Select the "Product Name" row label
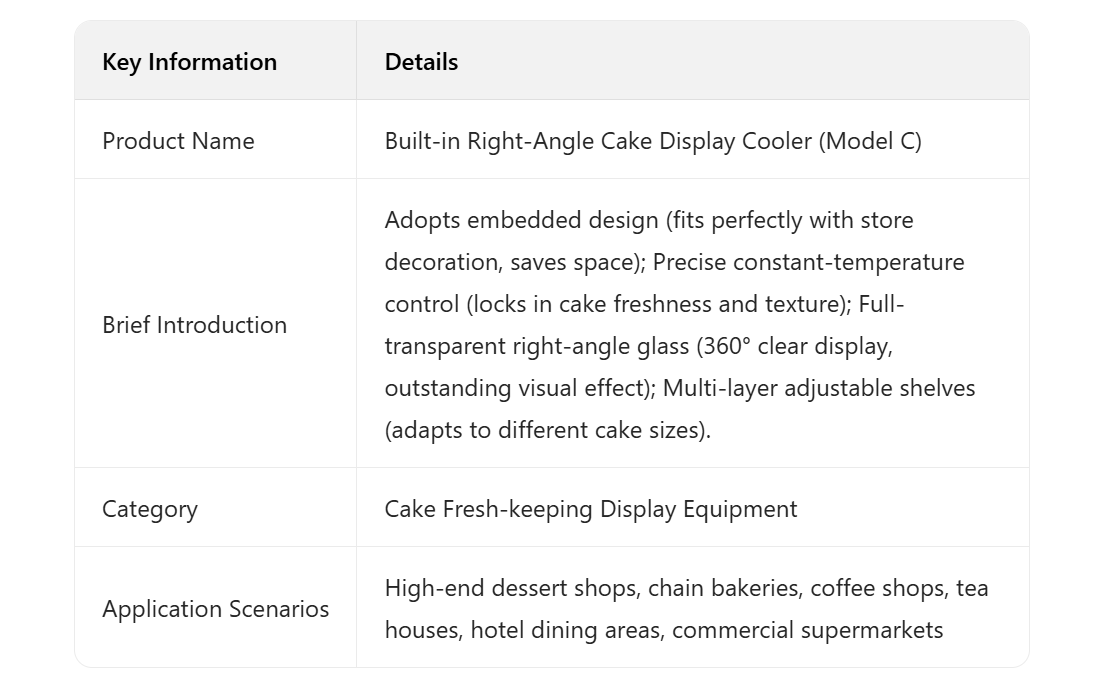1110x692 pixels. tap(178, 141)
